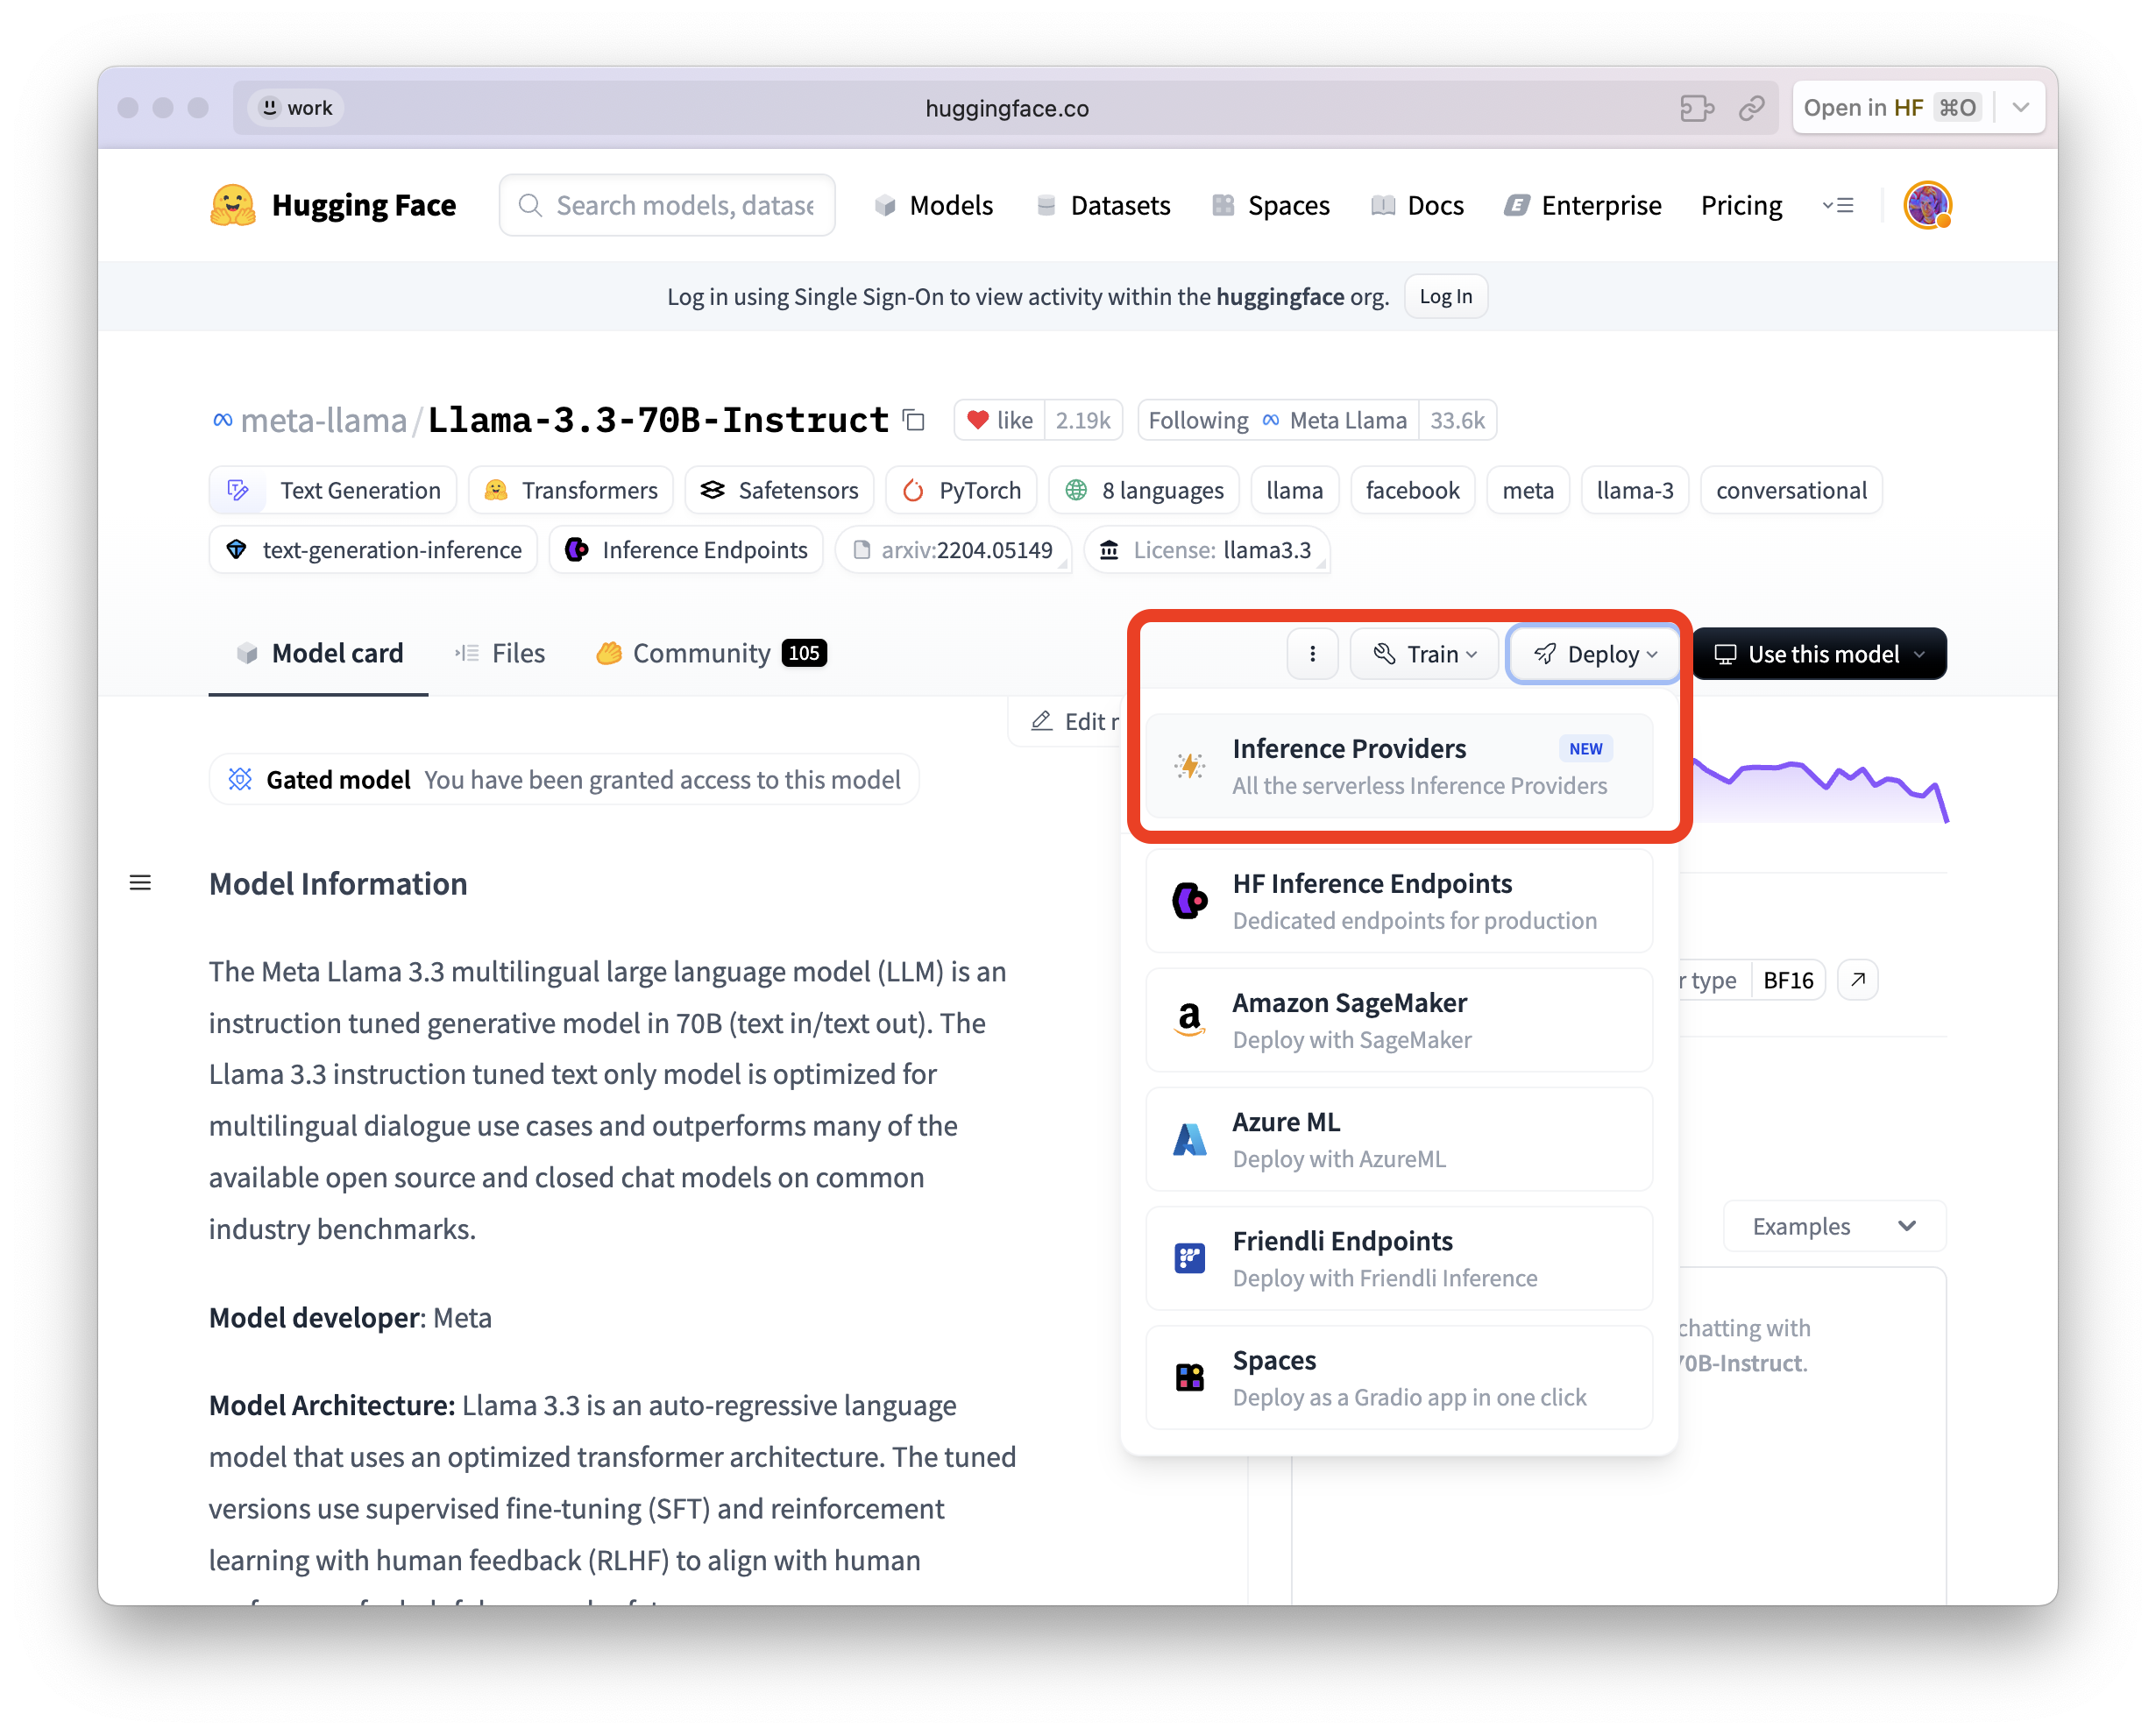Click the globe icon on 8 languages
Screen dimensions: 2156x1735
1076,490
